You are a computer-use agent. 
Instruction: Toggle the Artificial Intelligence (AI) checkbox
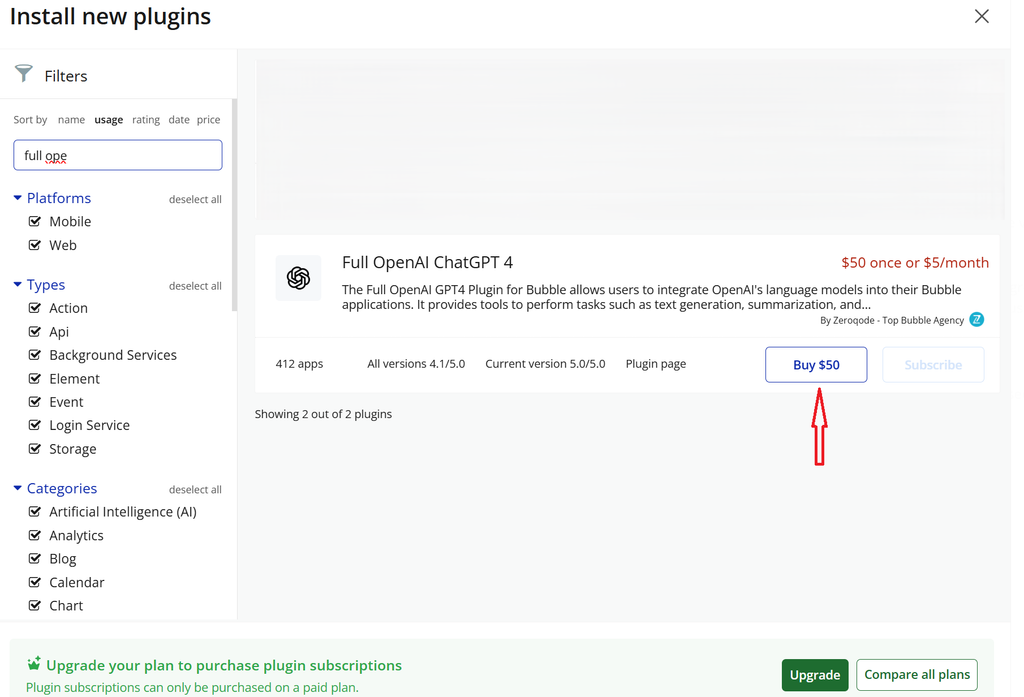[35, 512]
